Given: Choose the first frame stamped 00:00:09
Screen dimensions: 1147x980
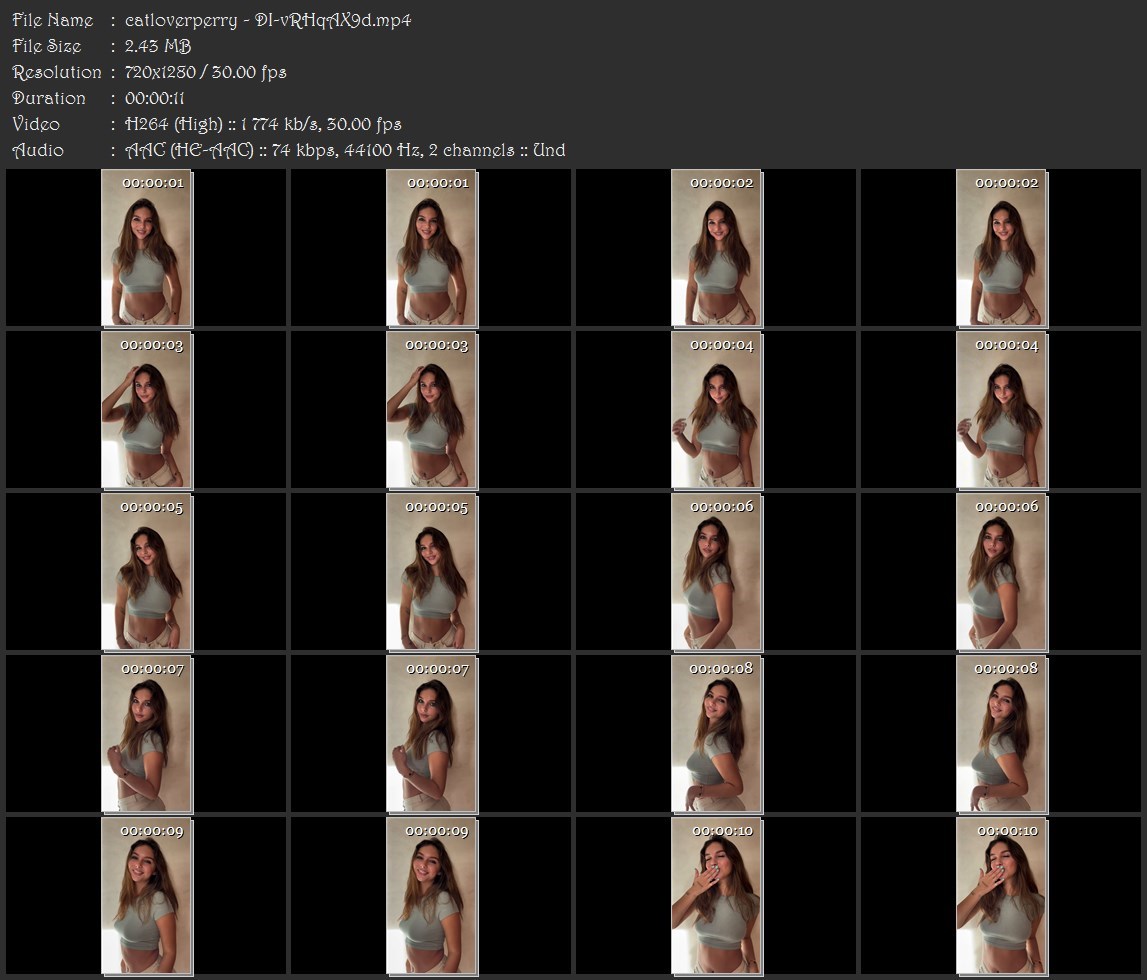Looking at the screenshot, I should coord(146,897).
